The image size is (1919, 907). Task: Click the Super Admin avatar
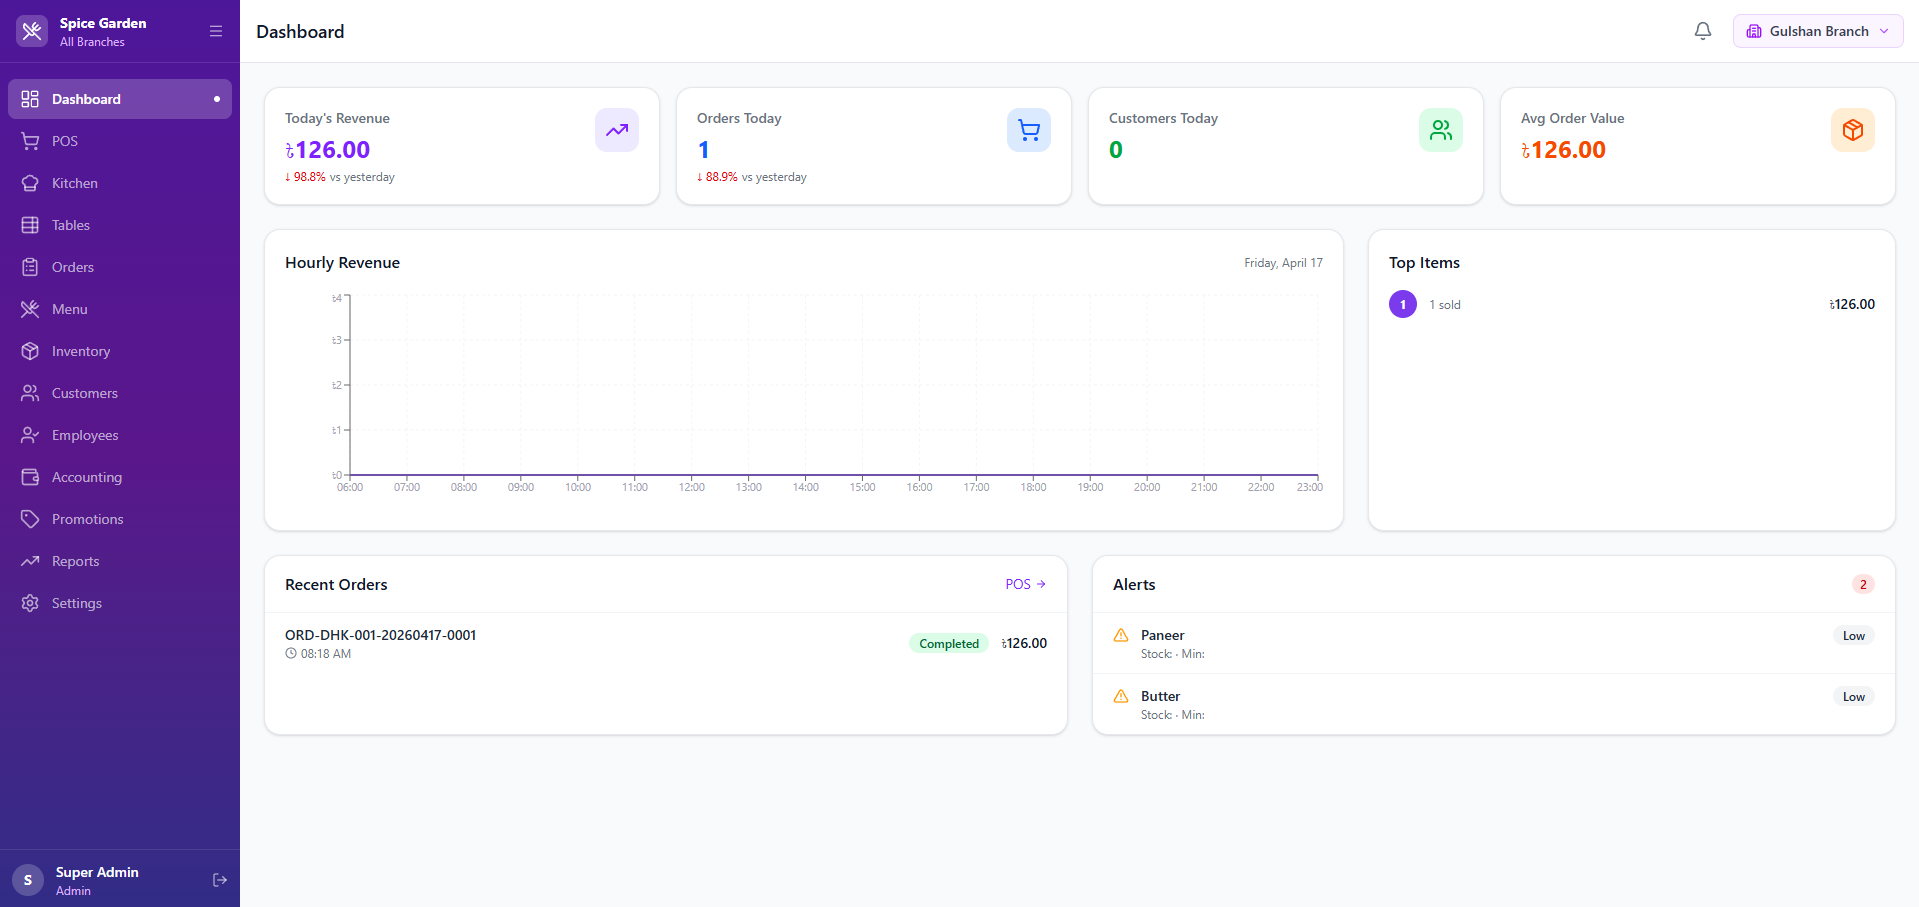click(28, 880)
